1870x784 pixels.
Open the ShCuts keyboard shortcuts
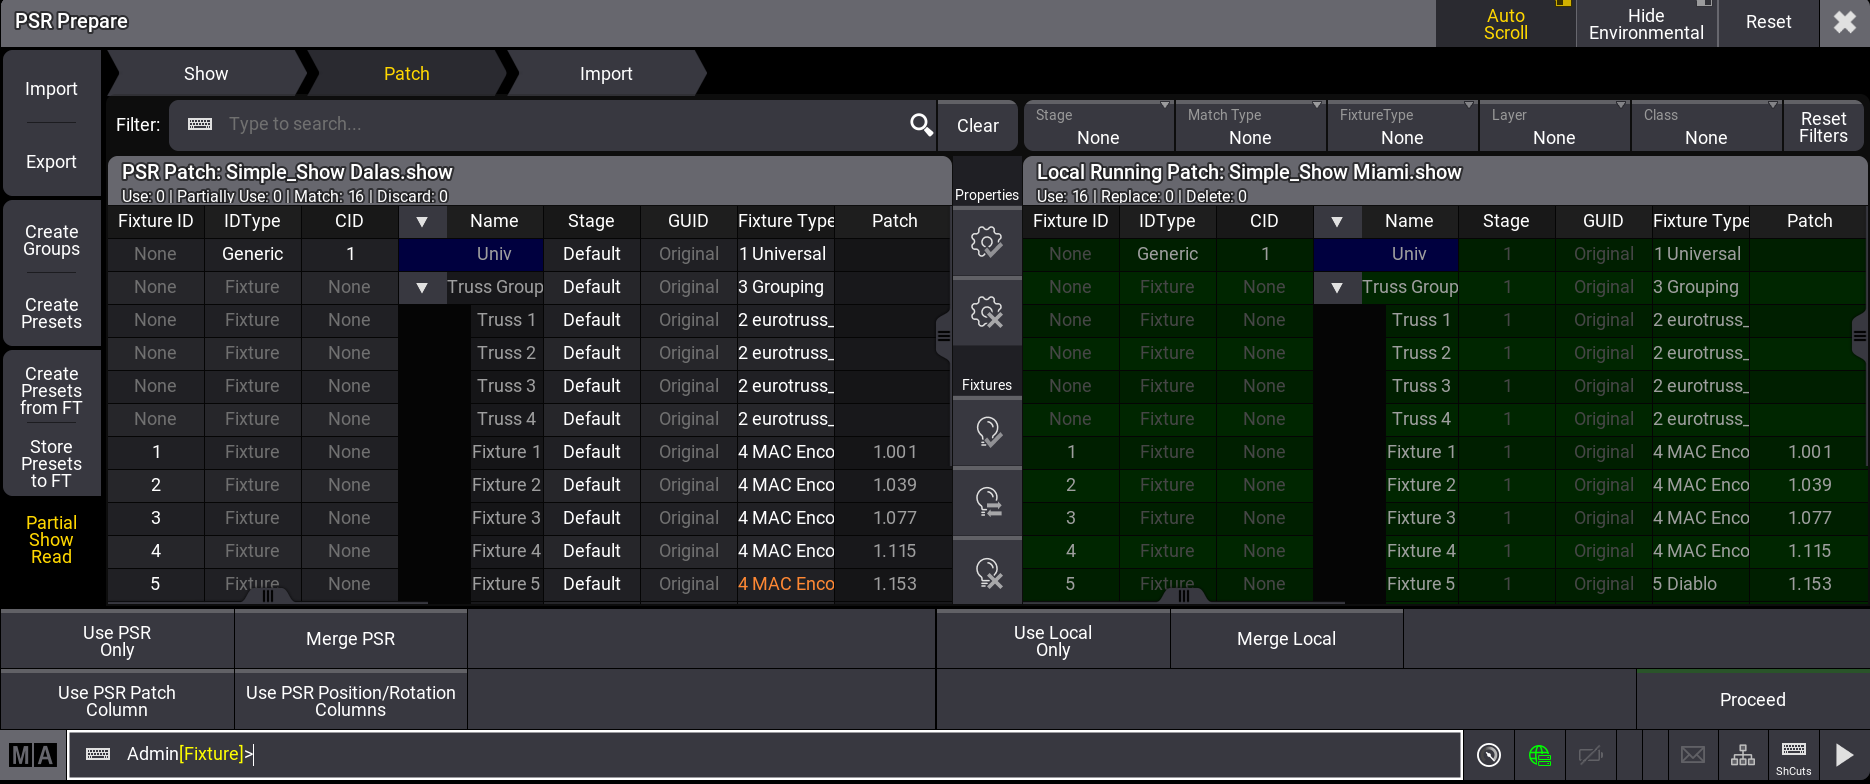pos(1794,757)
